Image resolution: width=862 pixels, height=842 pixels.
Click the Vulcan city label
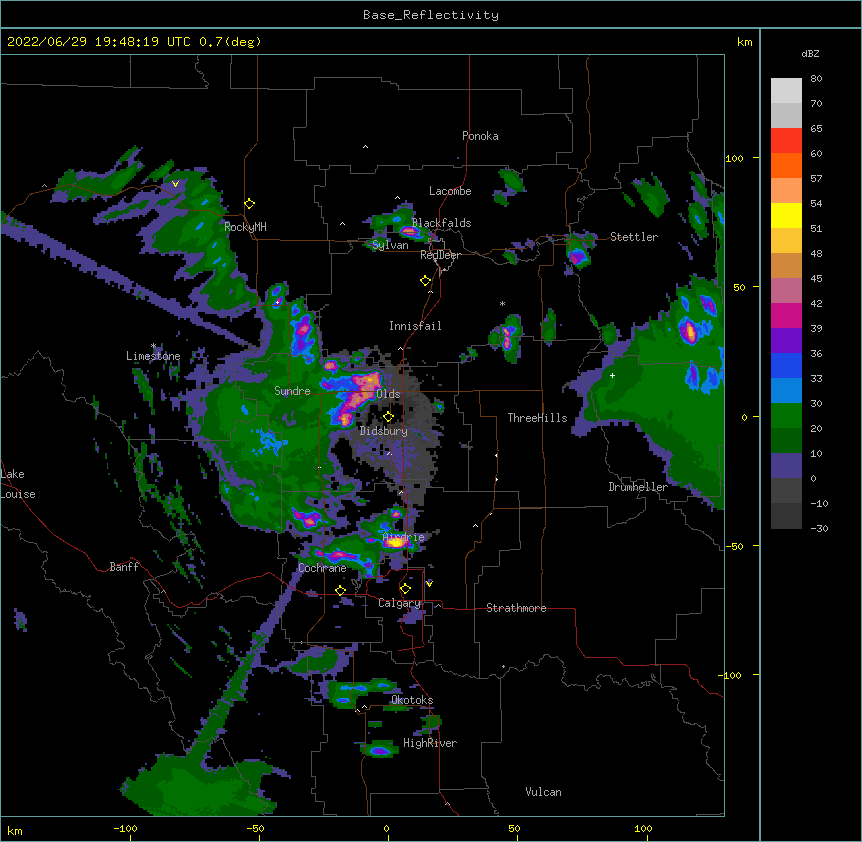click(543, 792)
